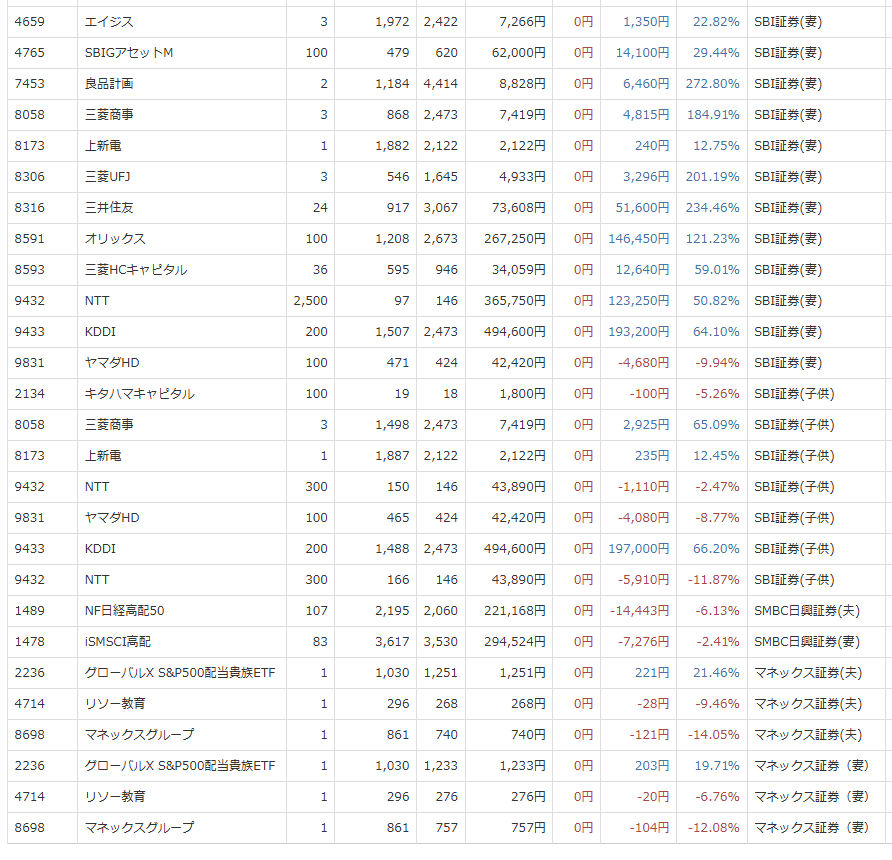Click the -4,680円 loss for ヤマダHD
Screen dimensions: 892x860
pyautogui.click(x=643, y=363)
